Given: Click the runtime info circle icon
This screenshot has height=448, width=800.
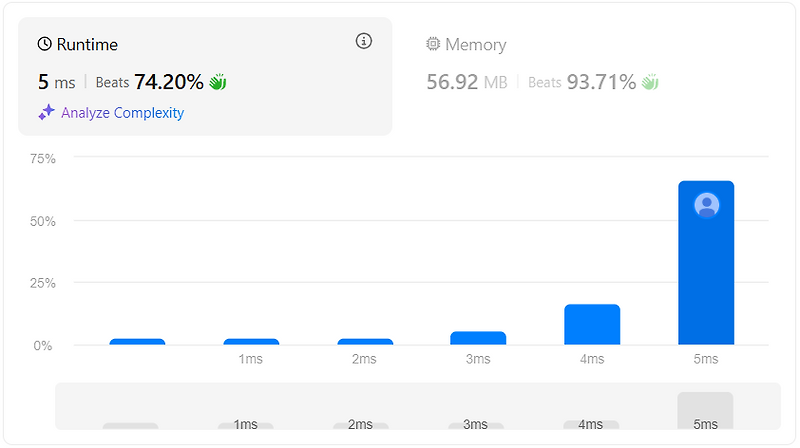Looking at the screenshot, I should 363,41.
